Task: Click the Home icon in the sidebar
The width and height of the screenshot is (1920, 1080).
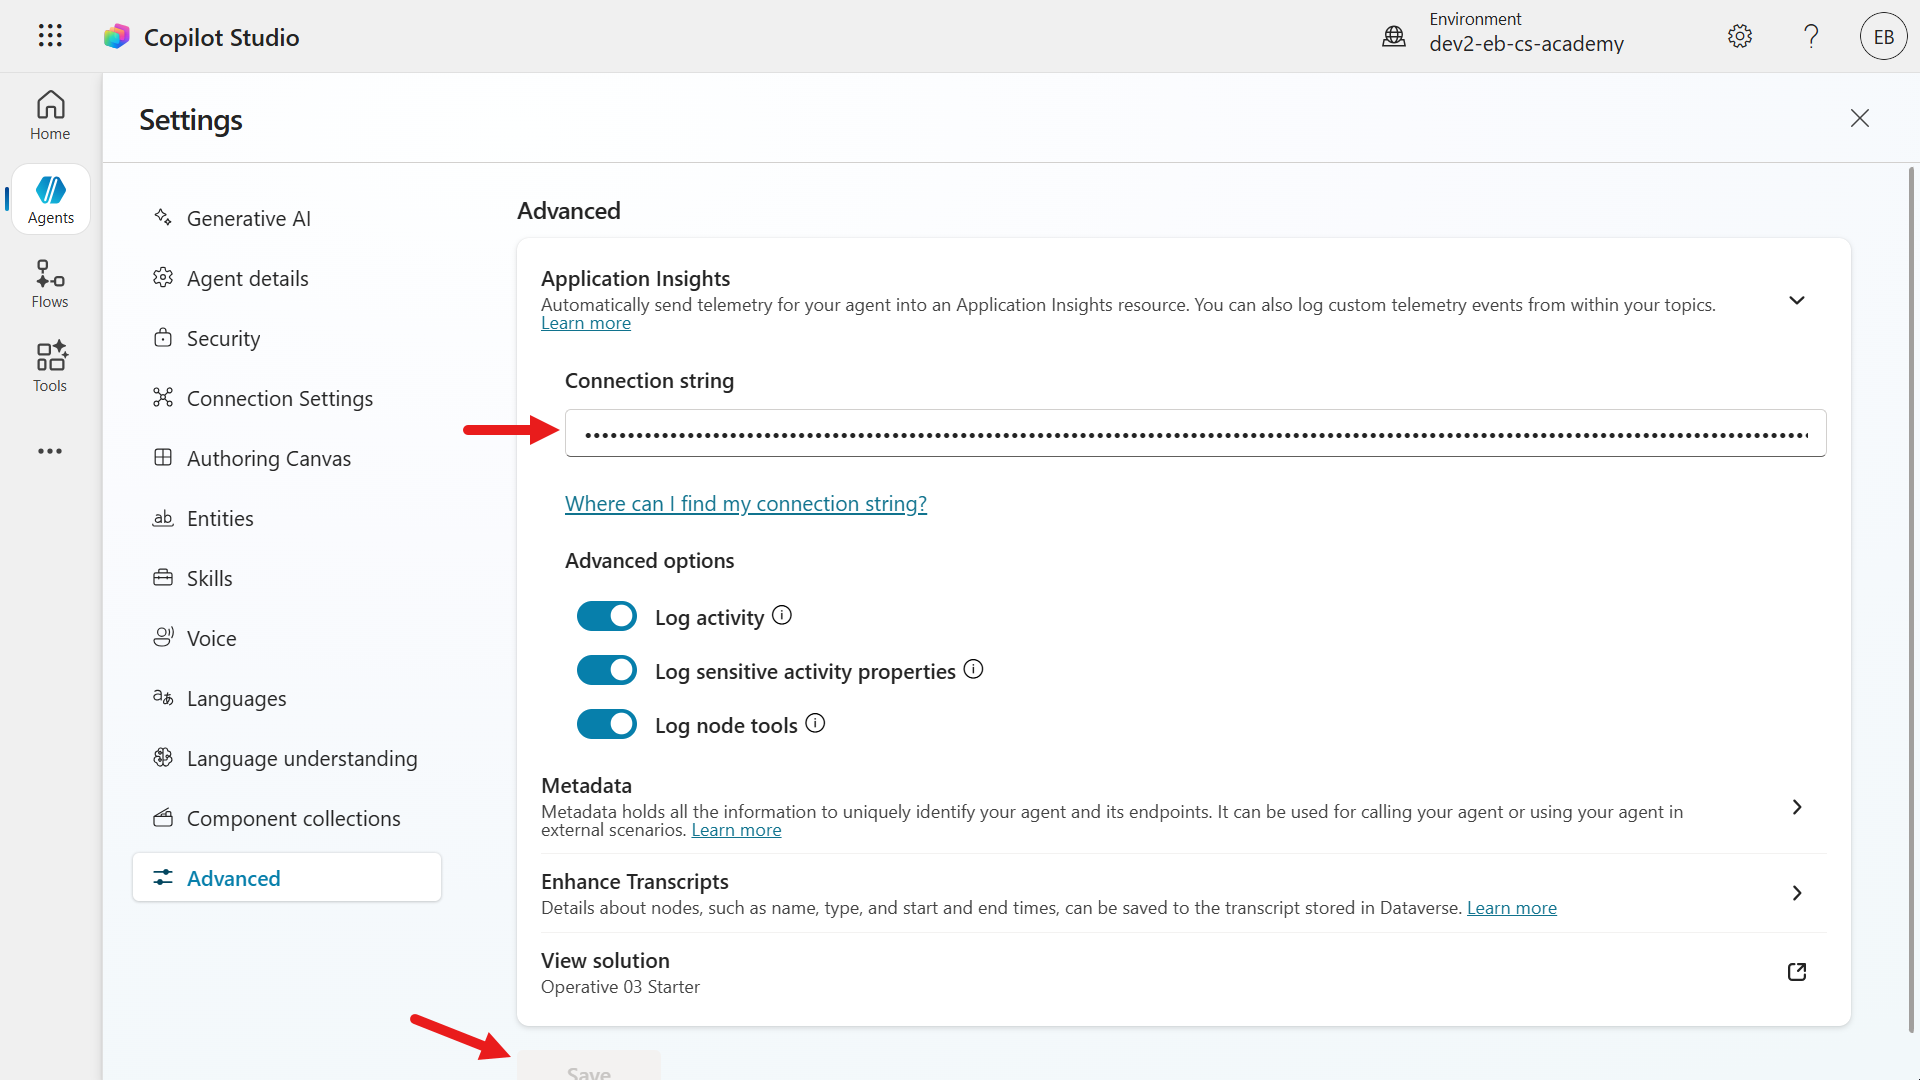Action: click(50, 114)
